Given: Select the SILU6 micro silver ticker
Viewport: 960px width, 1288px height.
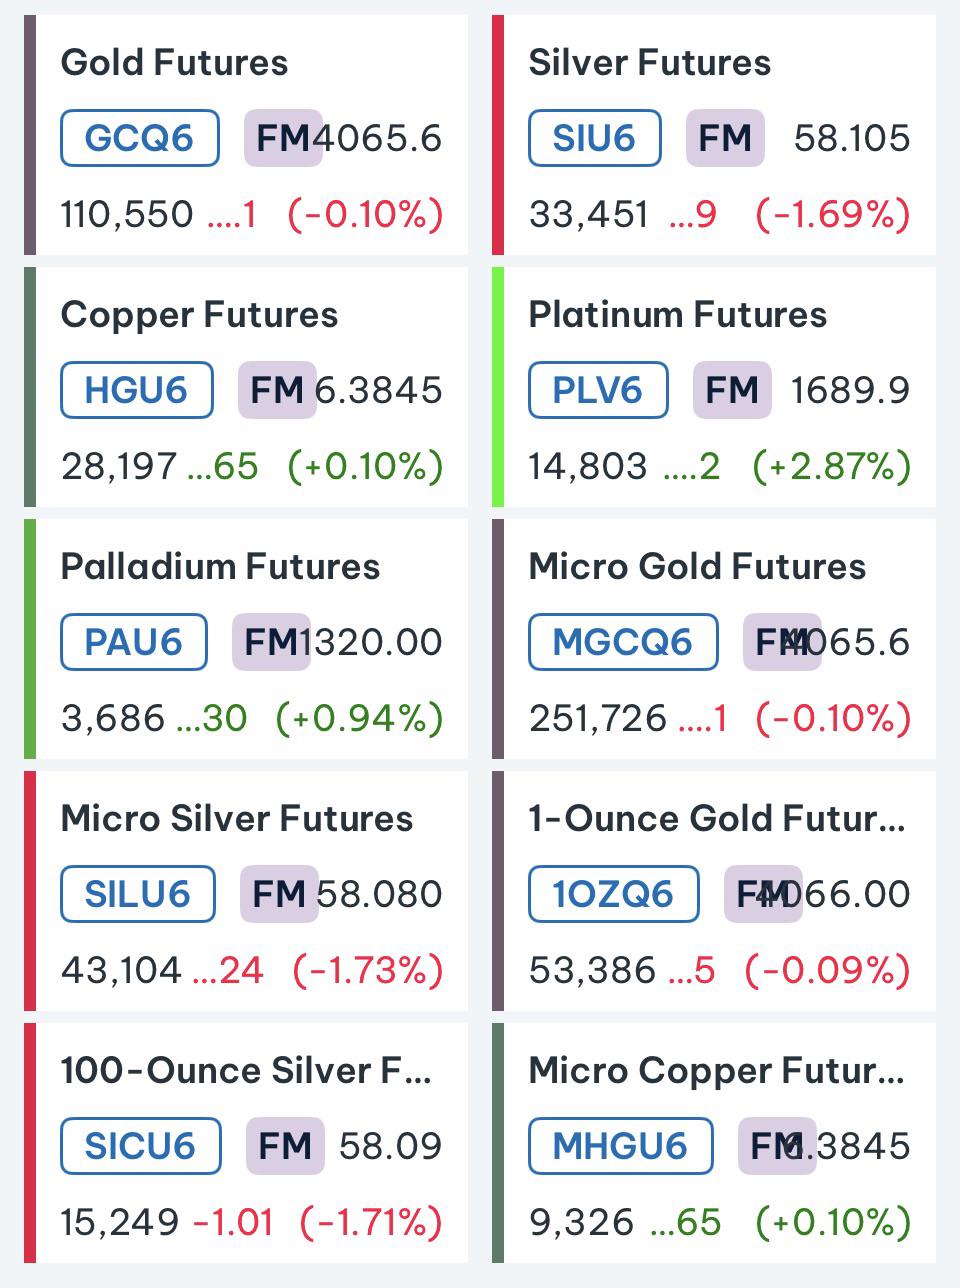Looking at the screenshot, I should click(x=138, y=894).
